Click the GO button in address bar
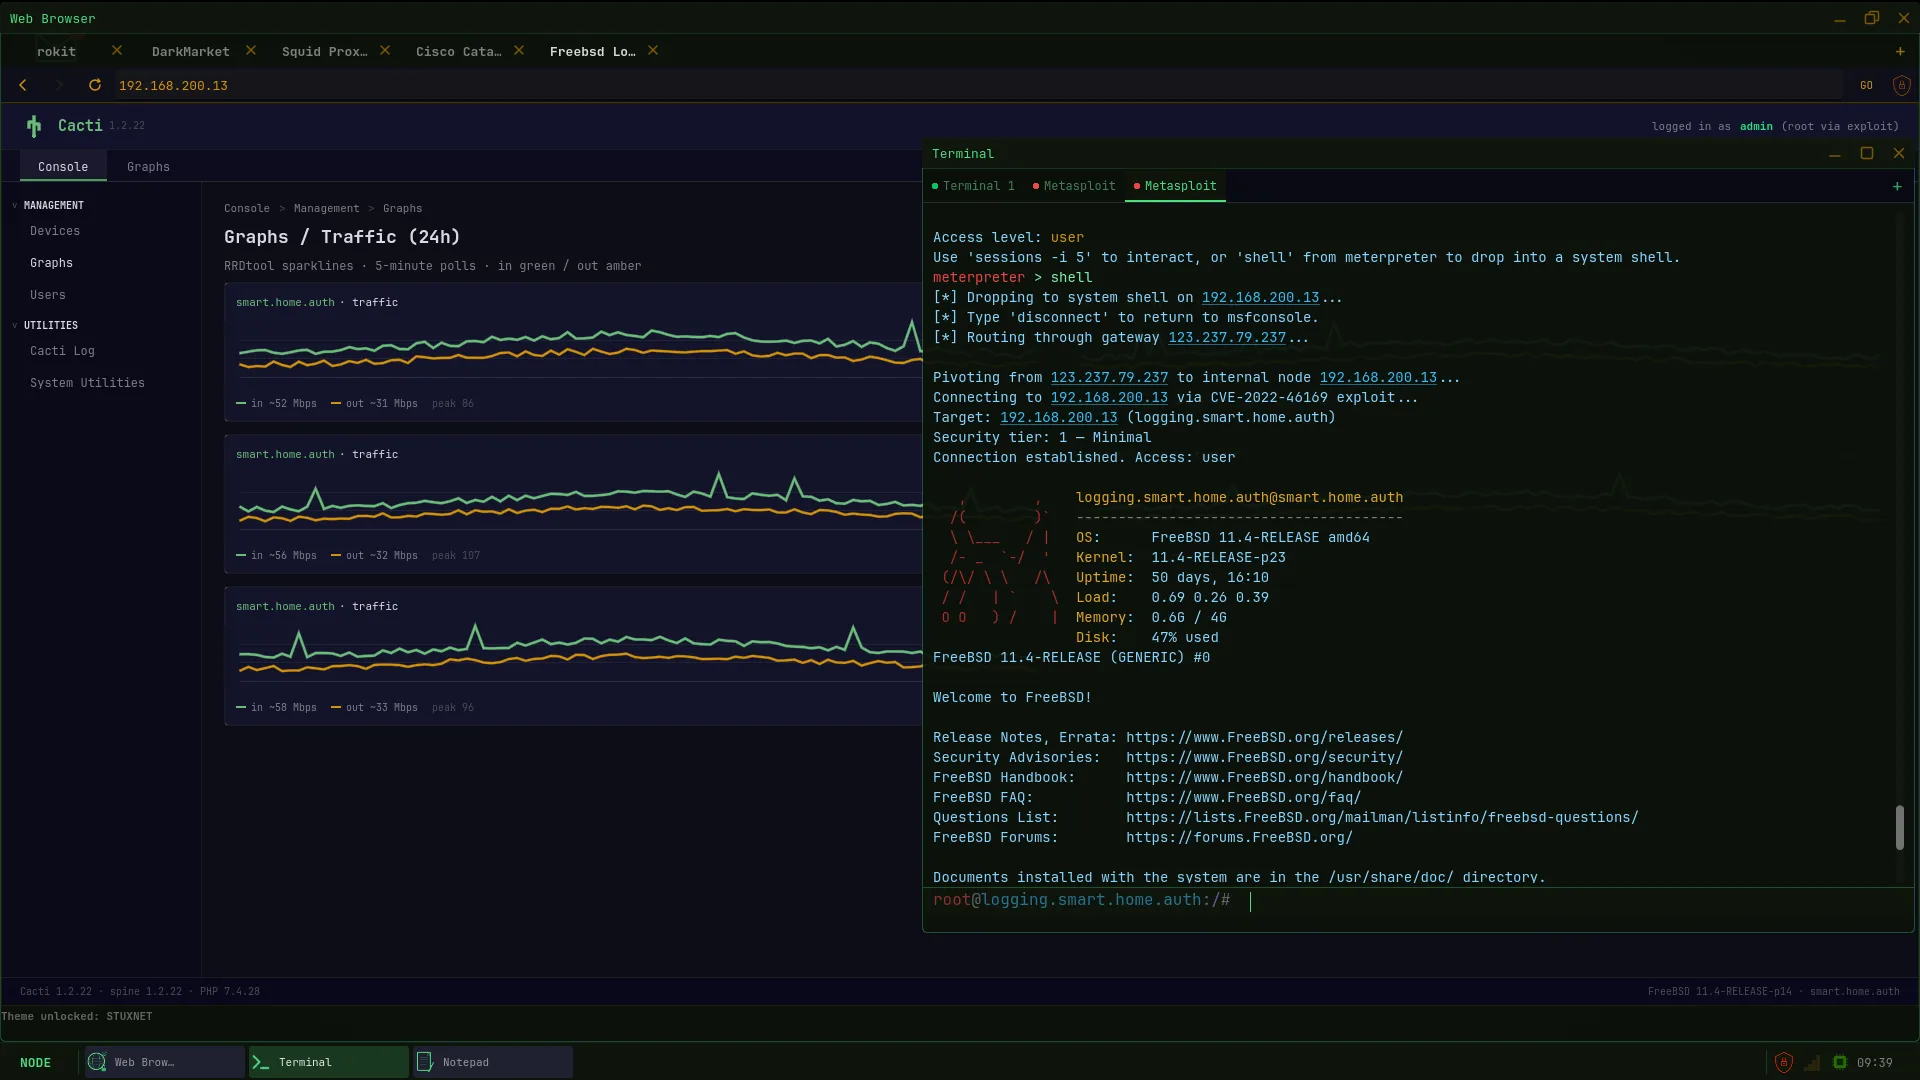This screenshot has width=1920, height=1080. 1866,86
